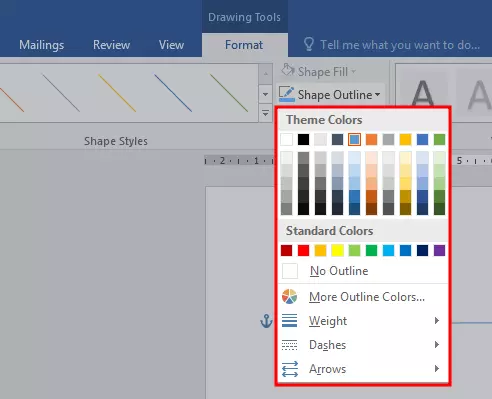
Task: Expand the Shape Outline dropdown arrow
Action: point(377,95)
